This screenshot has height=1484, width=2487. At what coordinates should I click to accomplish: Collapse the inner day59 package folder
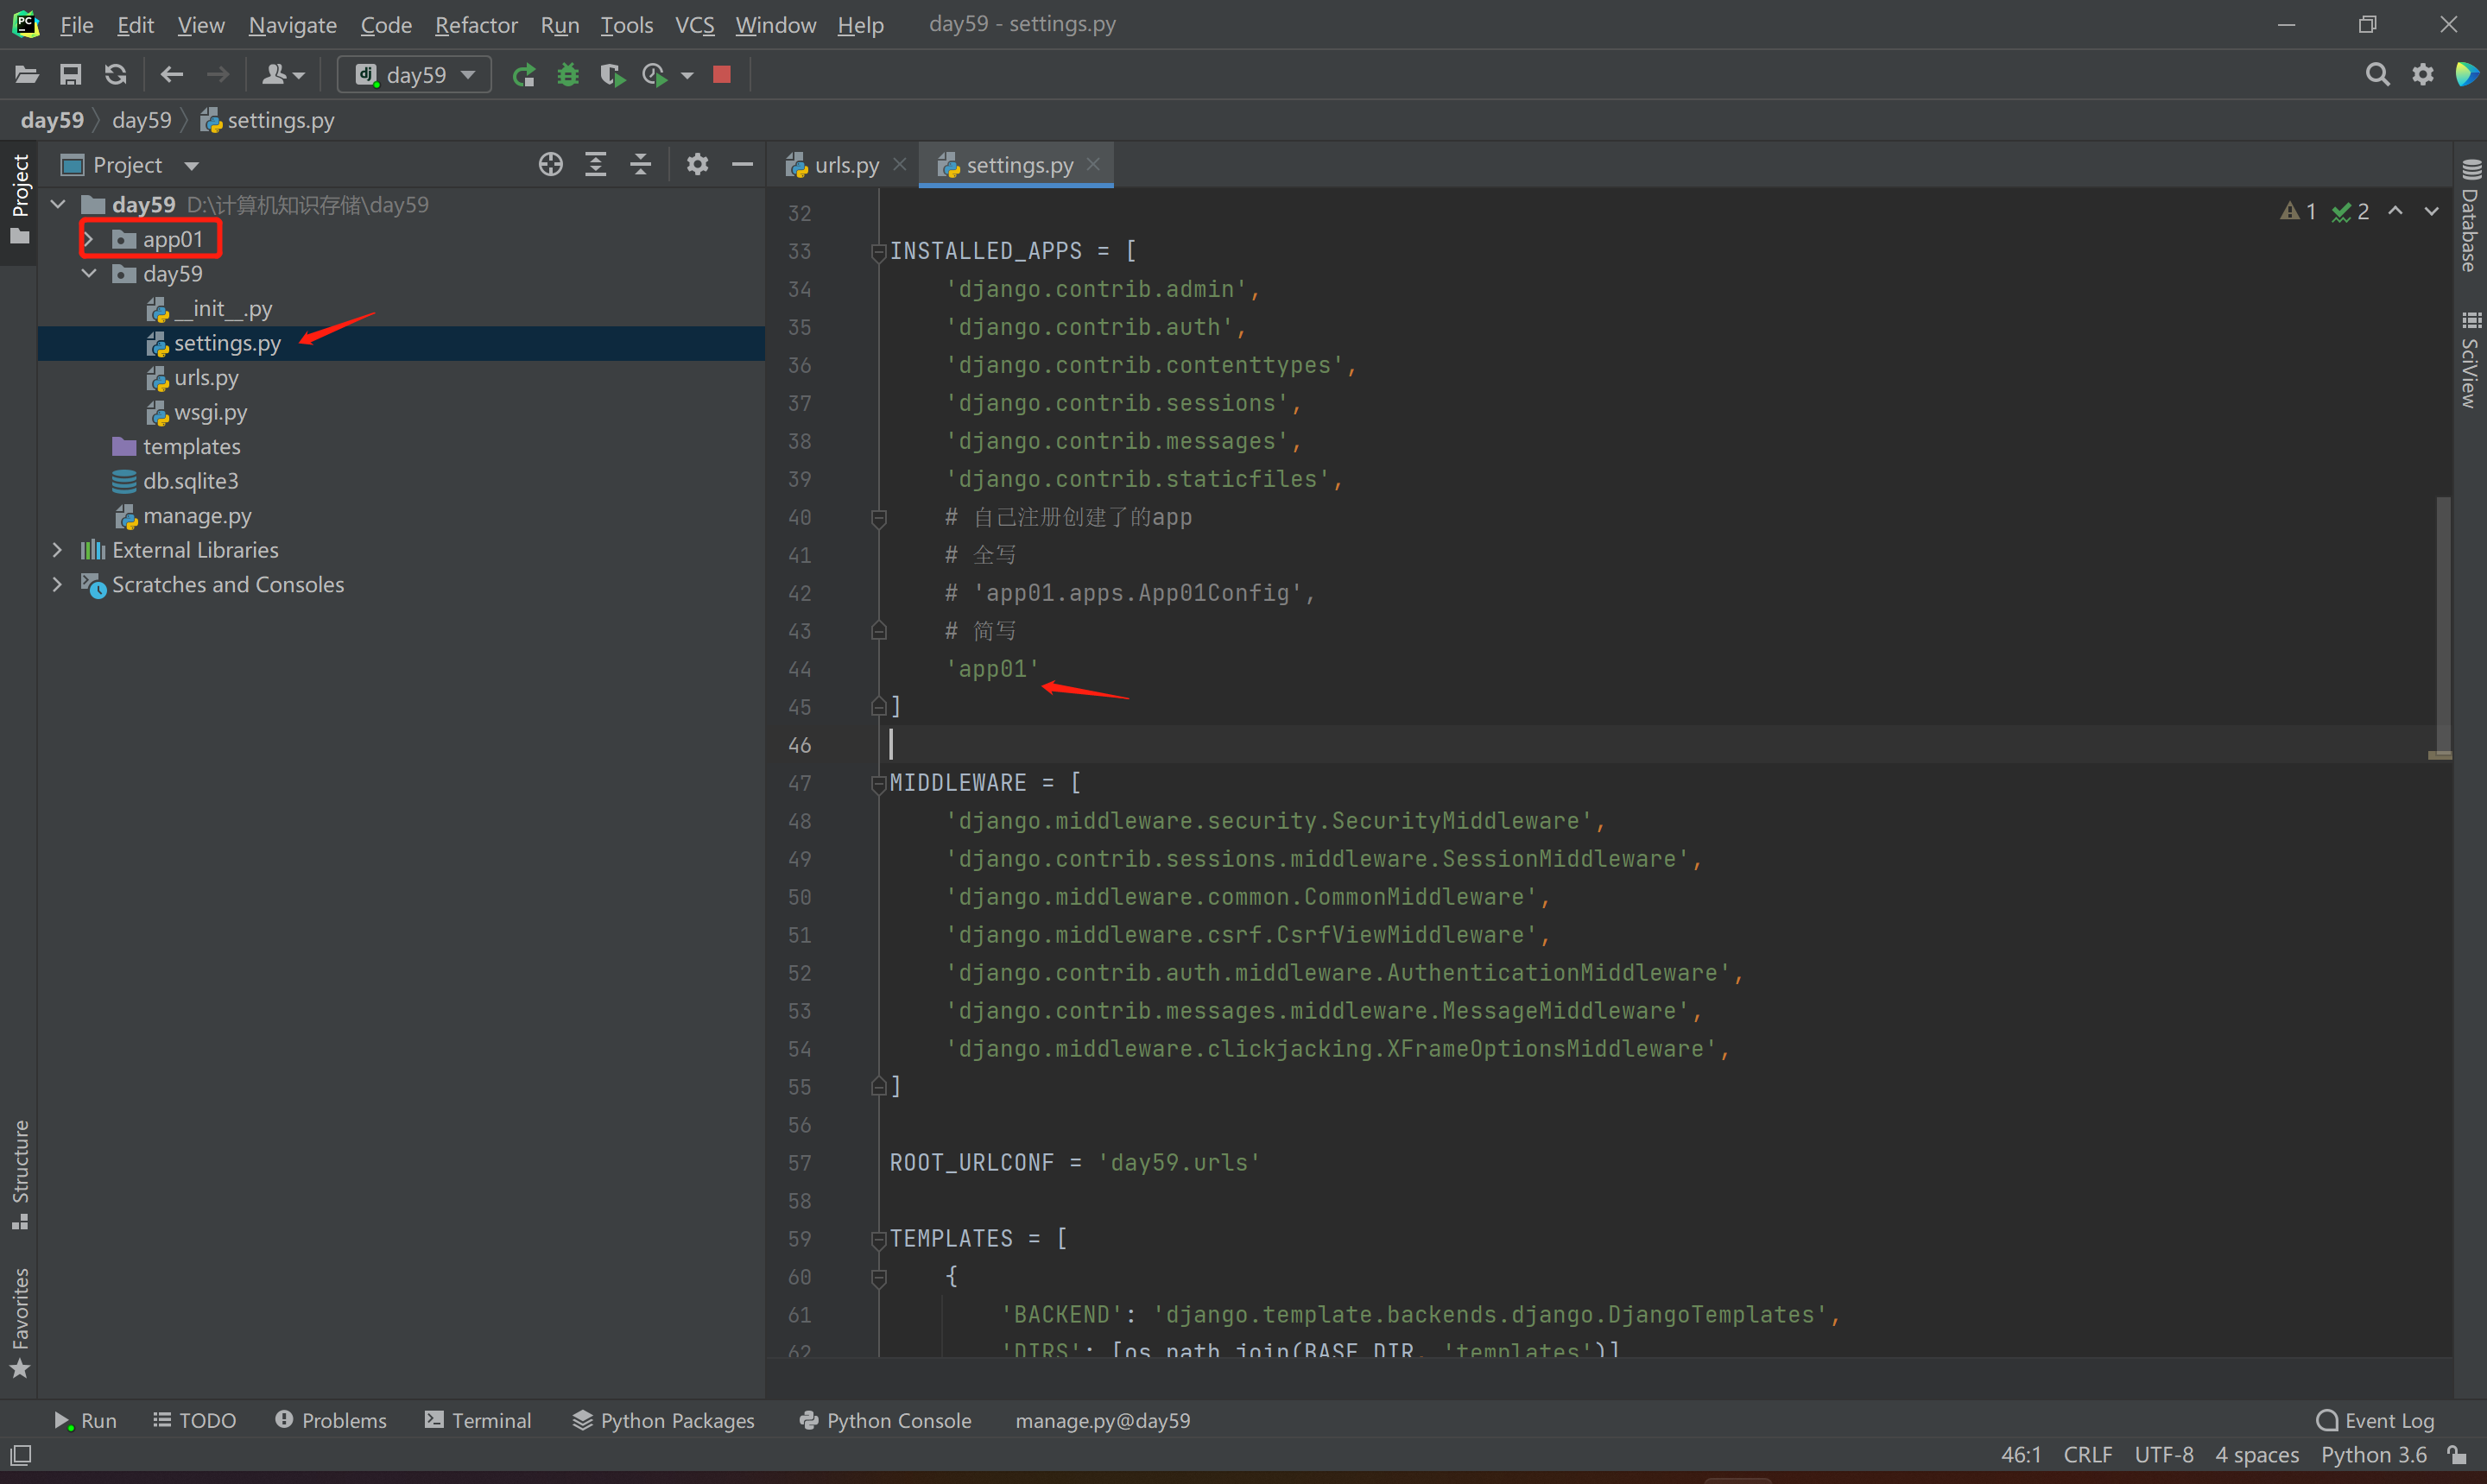tap(89, 274)
